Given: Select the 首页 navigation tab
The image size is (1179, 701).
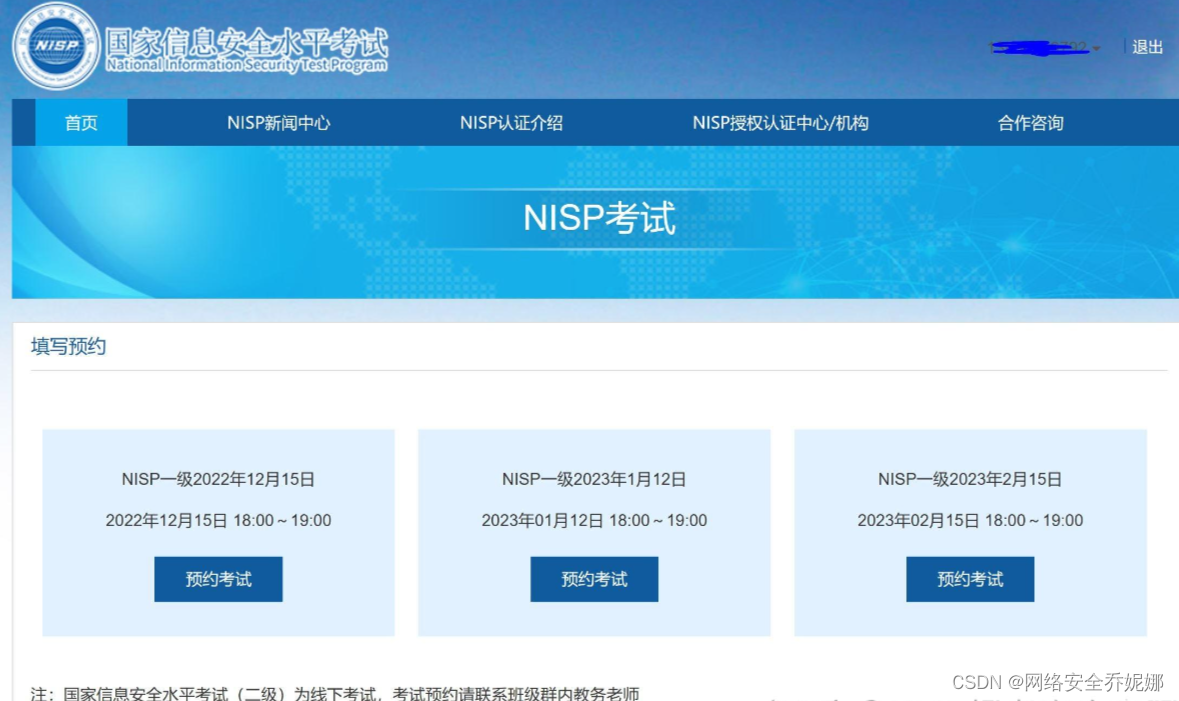Looking at the screenshot, I should (x=80, y=122).
